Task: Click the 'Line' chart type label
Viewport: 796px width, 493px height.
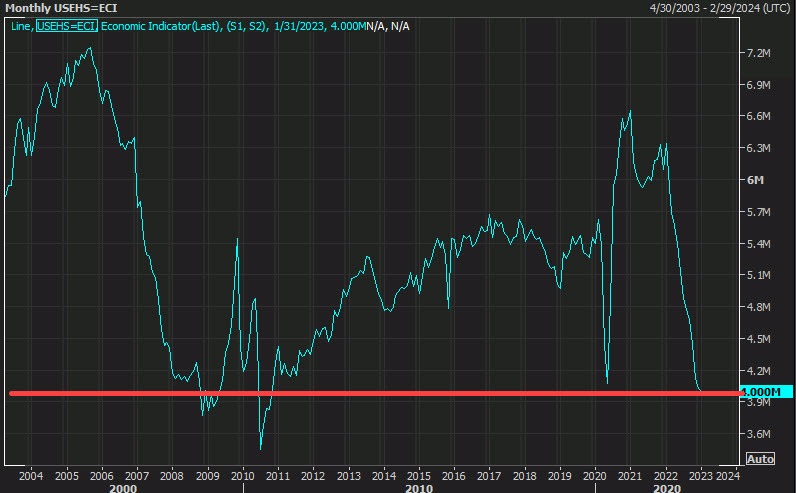Action: point(20,26)
